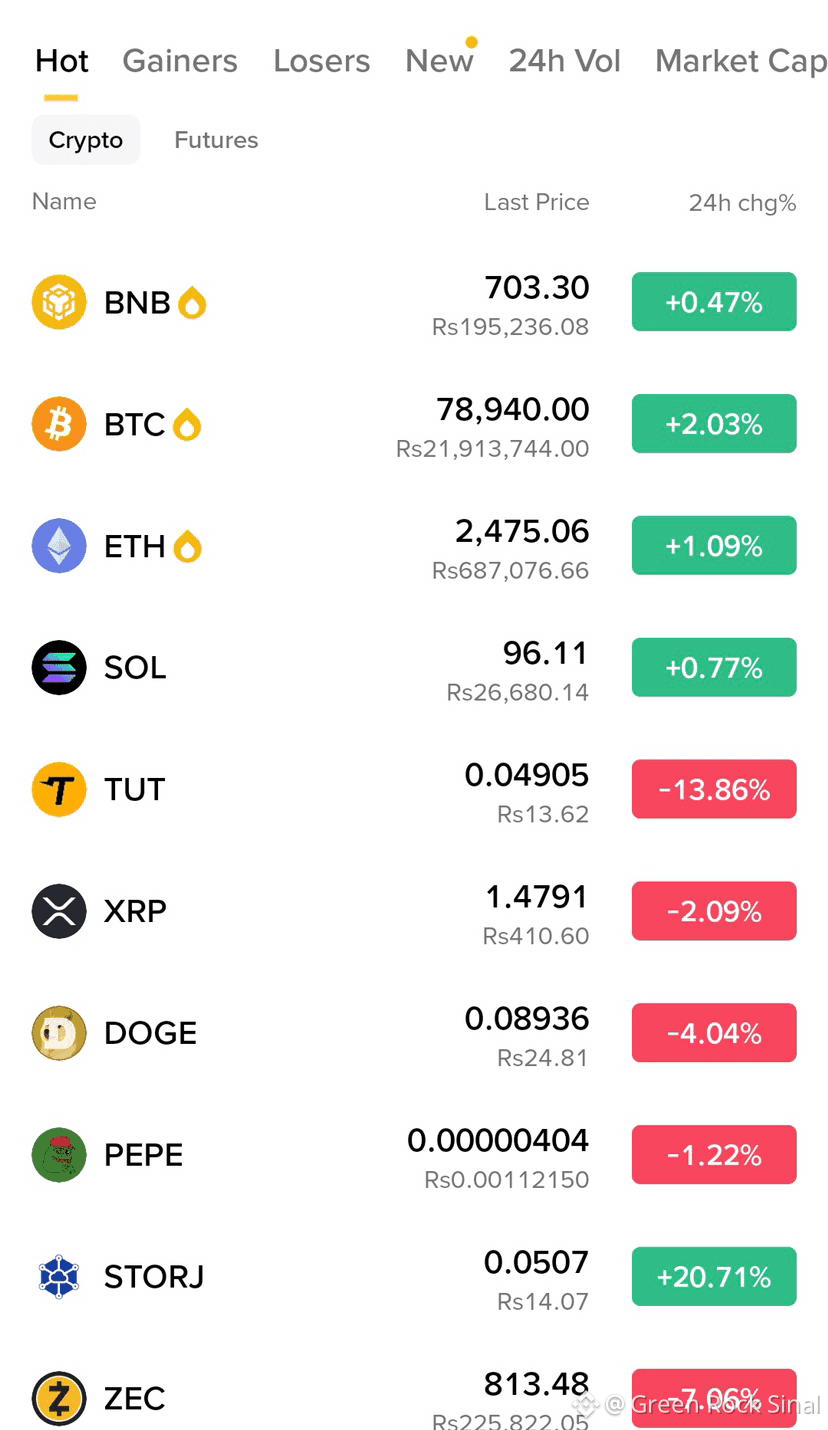Viewport: 828px width, 1430px height.
Task: Select the STORJ token icon
Action: tap(59, 1277)
